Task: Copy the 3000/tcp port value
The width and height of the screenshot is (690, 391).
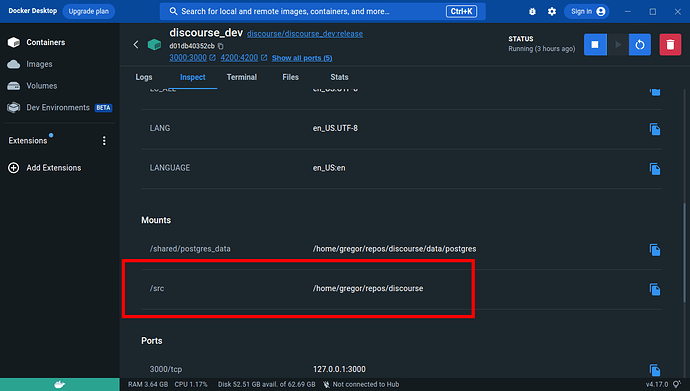Action: click(655, 370)
